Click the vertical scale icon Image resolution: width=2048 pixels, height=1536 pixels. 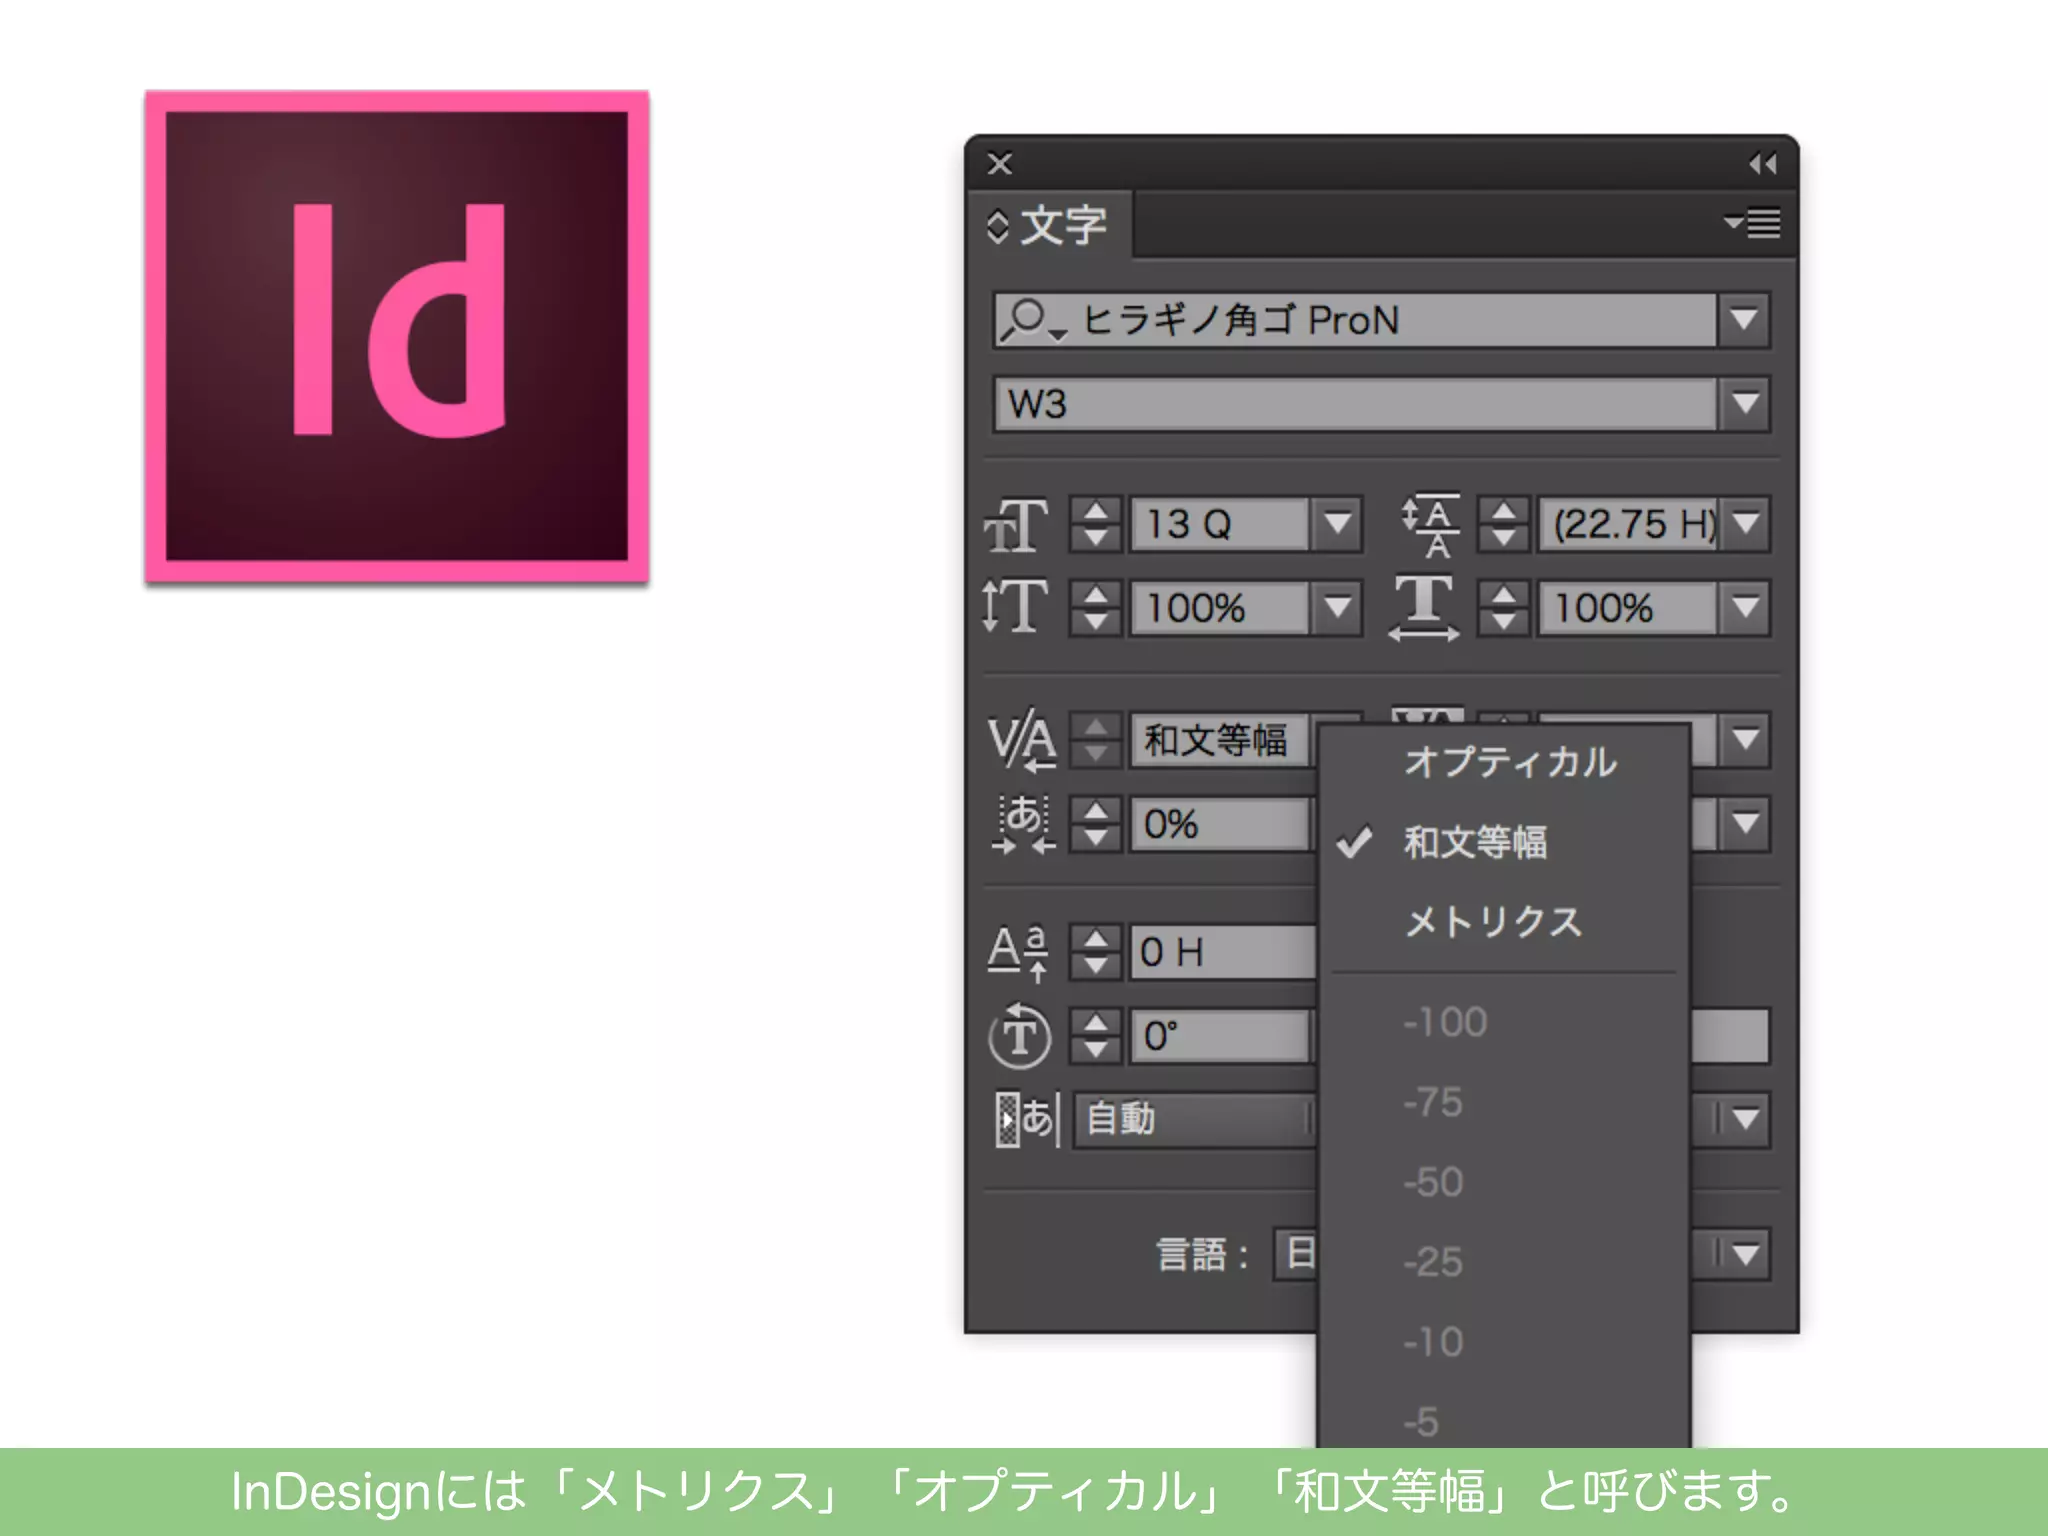[x=1016, y=607]
